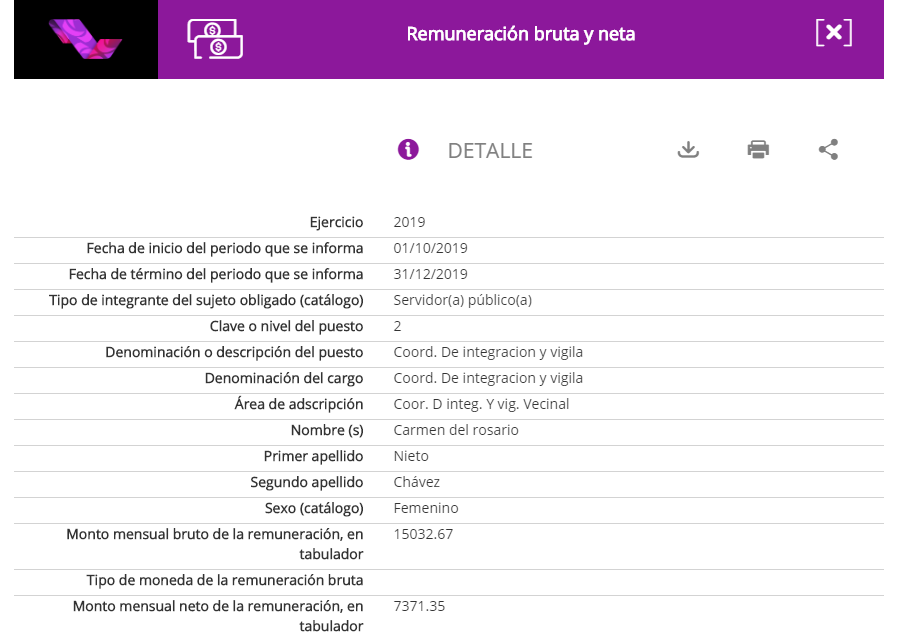This screenshot has width=899, height=641.
Task: Click the Sexo (catálogo) label
Action: 314,508
